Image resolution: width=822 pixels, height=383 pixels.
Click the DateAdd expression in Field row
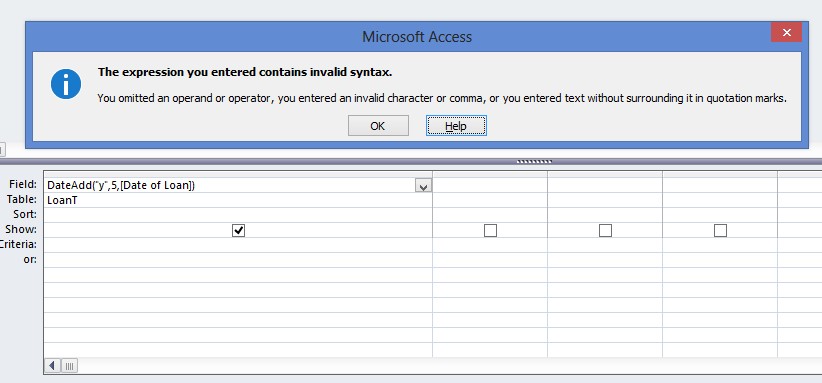[x=121, y=185]
